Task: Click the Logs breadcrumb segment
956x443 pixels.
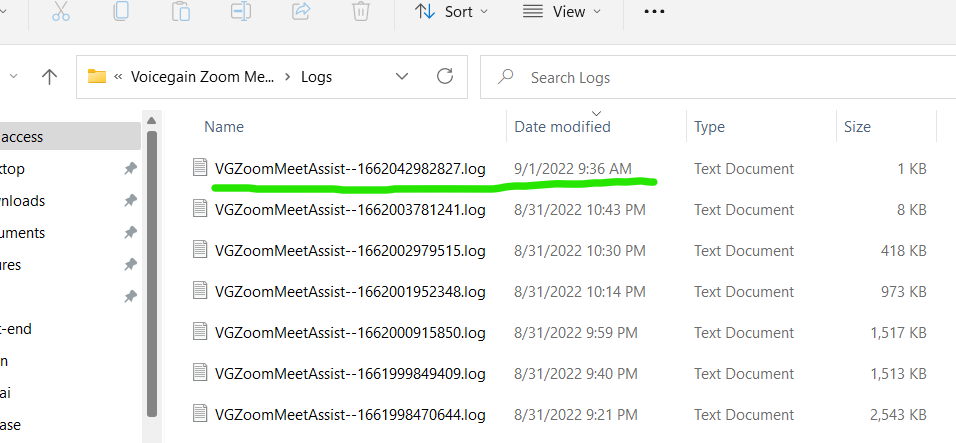Action: [316, 77]
